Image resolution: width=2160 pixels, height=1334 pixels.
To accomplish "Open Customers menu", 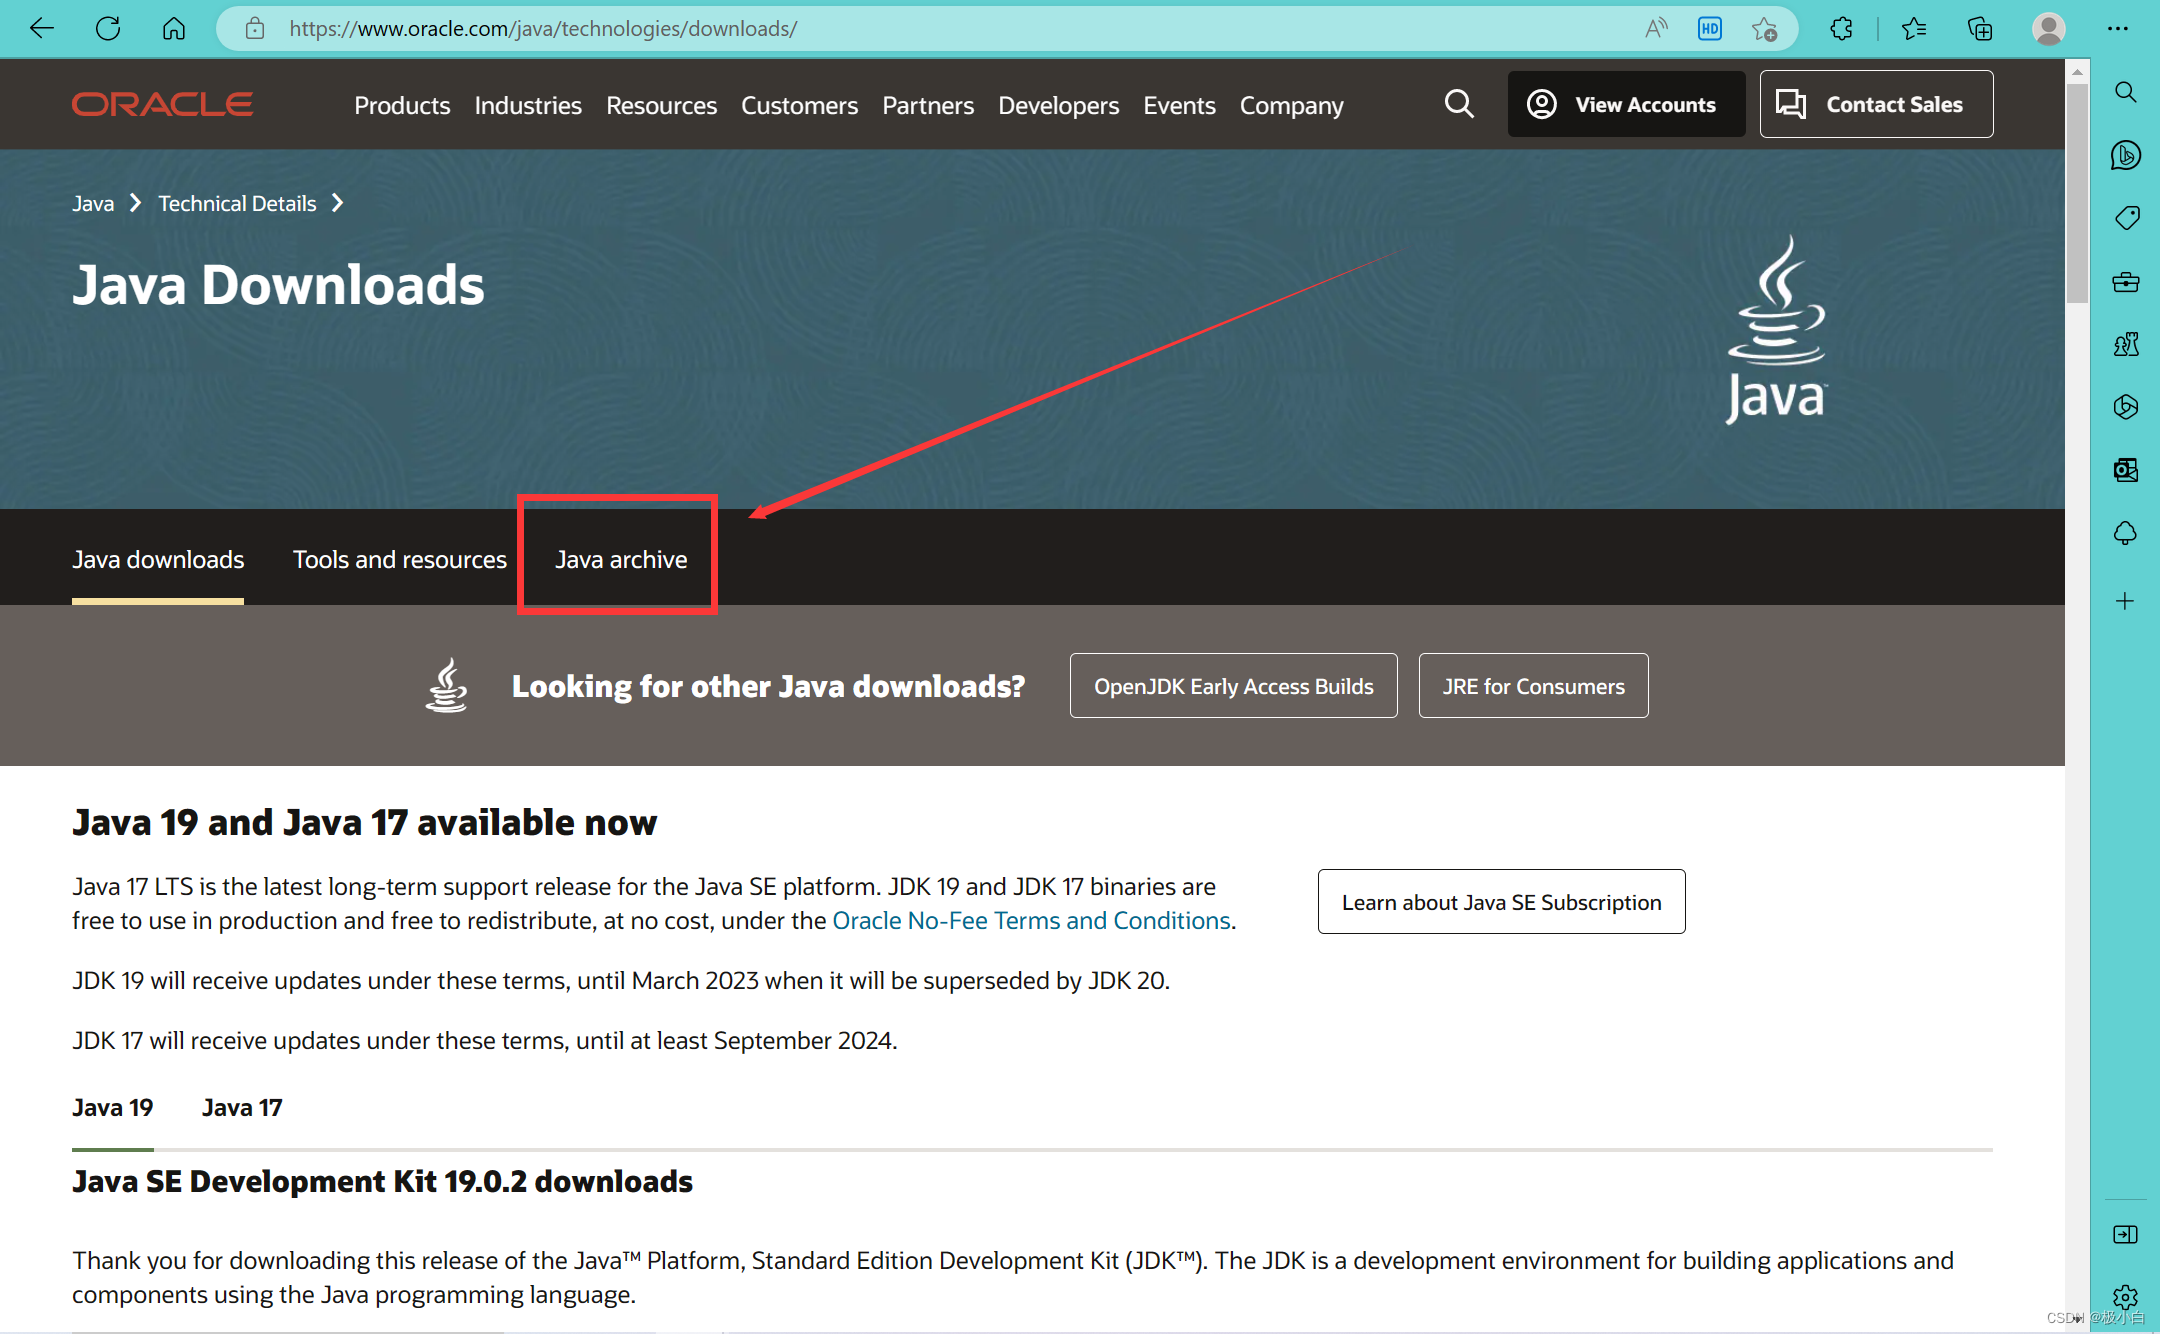I will [x=799, y=105].
